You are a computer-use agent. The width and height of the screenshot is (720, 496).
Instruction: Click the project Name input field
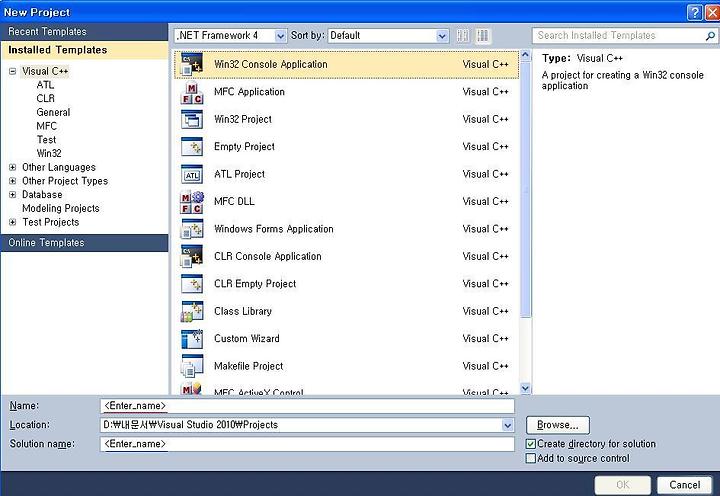pyautogui.click(x=307, y=406)
